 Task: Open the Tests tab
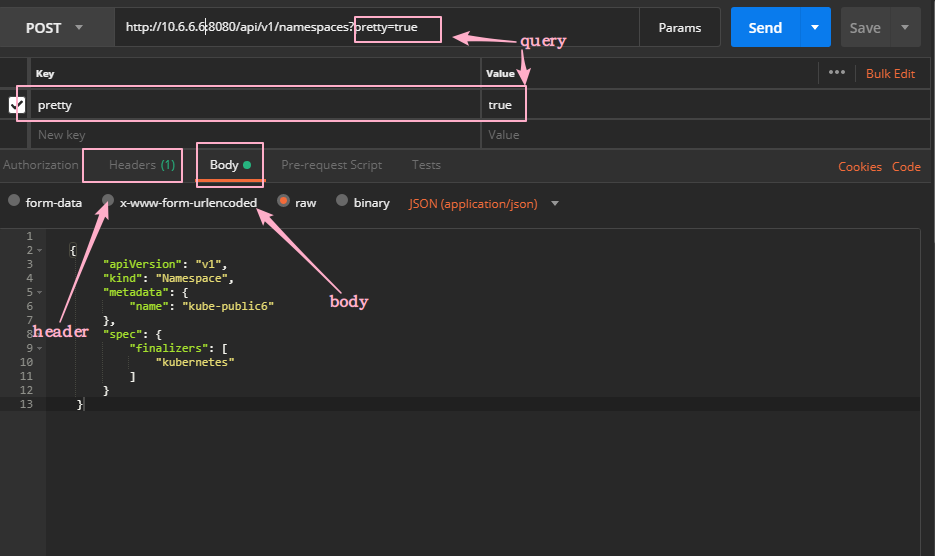tap(426, 165)
